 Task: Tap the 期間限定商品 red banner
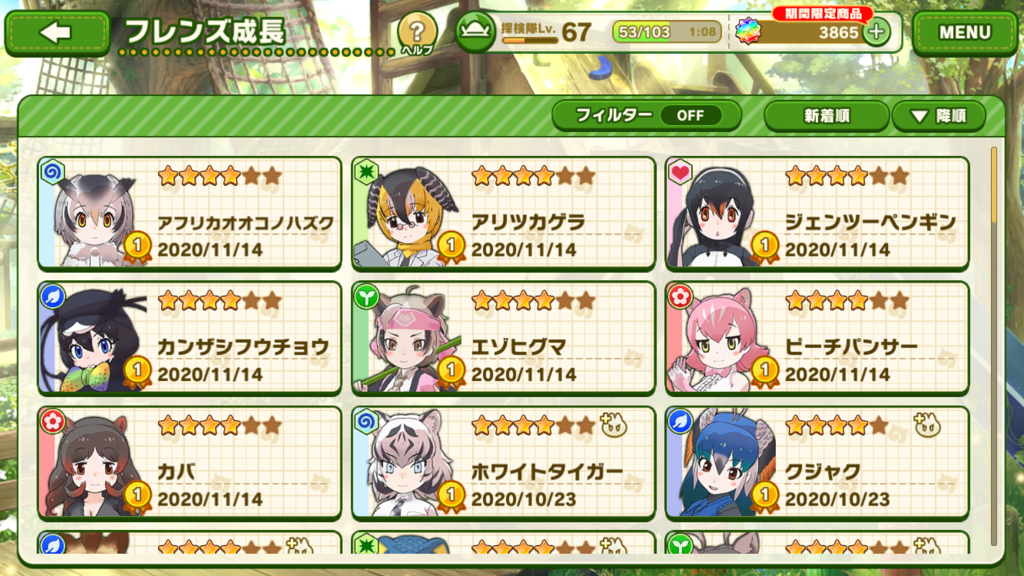[x=823, y=14]
